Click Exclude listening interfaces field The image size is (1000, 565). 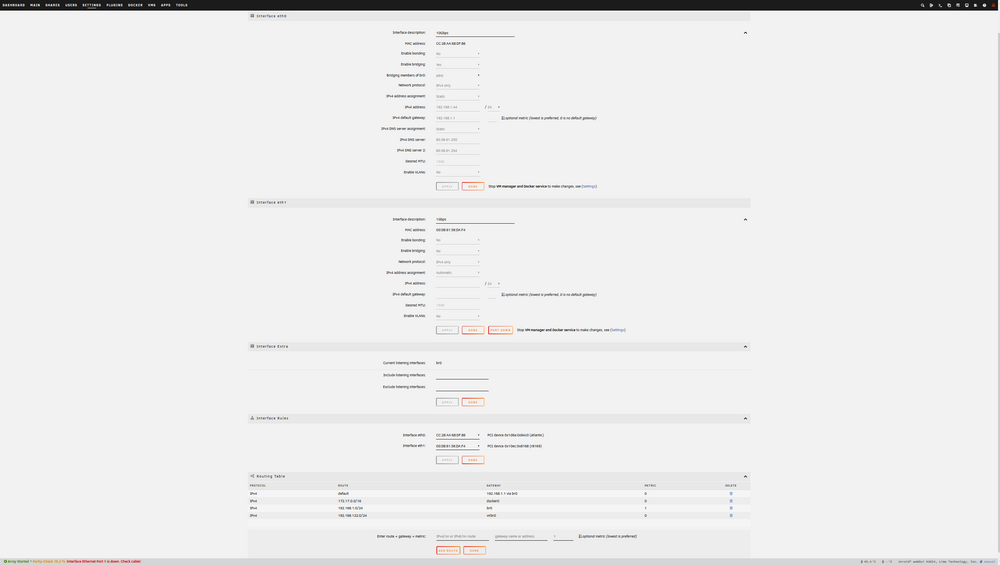(462, 387)
